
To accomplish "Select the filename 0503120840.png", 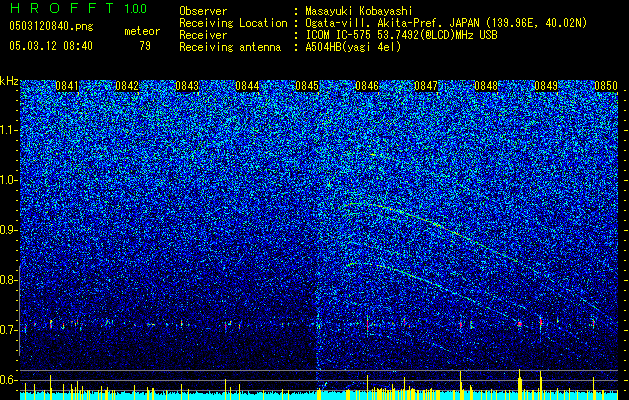I will (x=51, y=27).
